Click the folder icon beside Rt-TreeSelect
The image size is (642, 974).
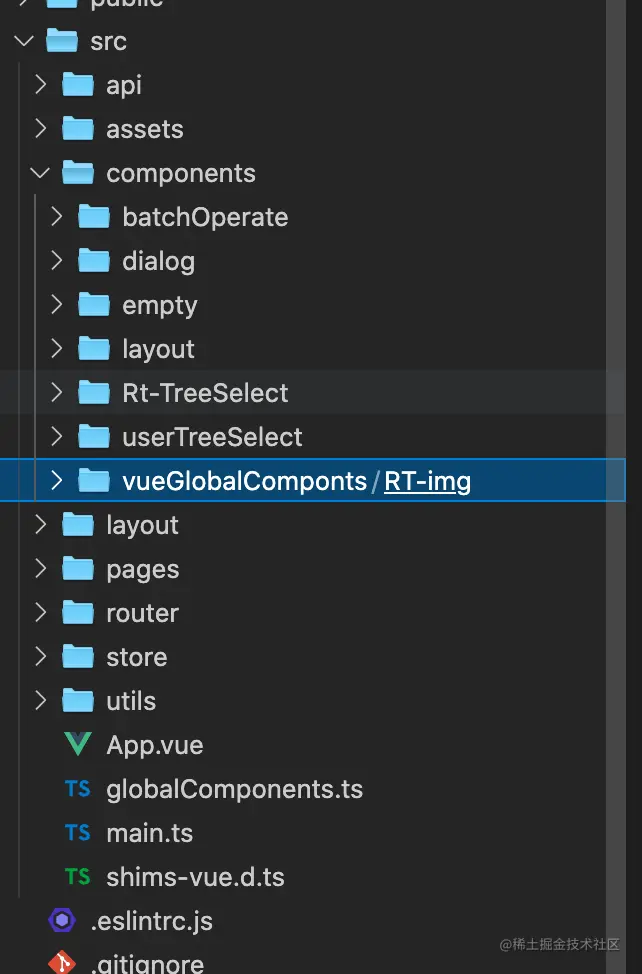coord(94,393)
